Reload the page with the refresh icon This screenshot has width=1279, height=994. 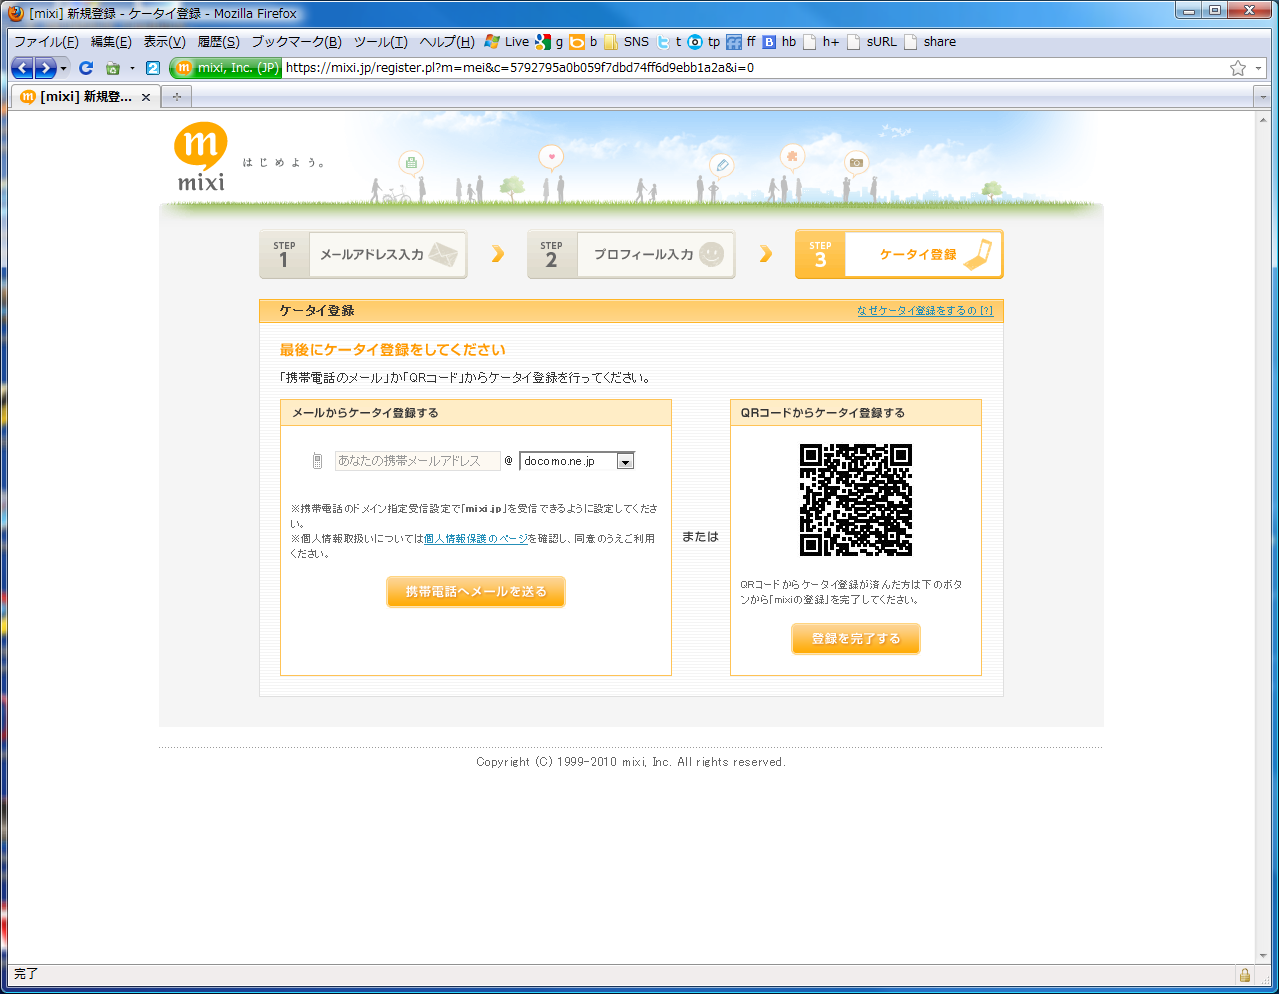point(86,68)
